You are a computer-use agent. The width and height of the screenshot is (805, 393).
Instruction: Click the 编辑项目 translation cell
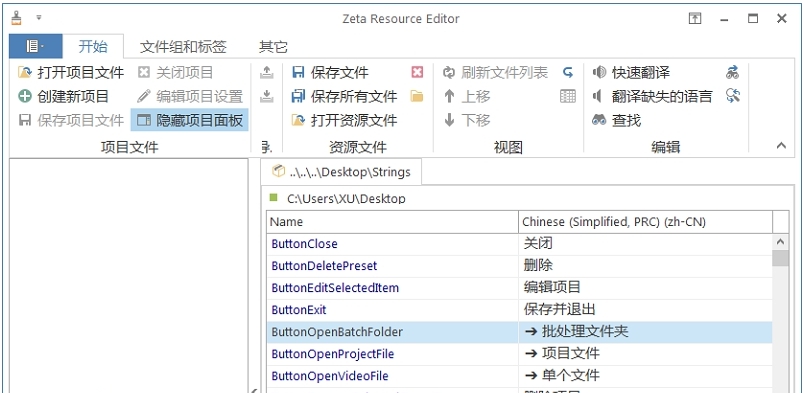pyautogui.click(x=645, y=288)
